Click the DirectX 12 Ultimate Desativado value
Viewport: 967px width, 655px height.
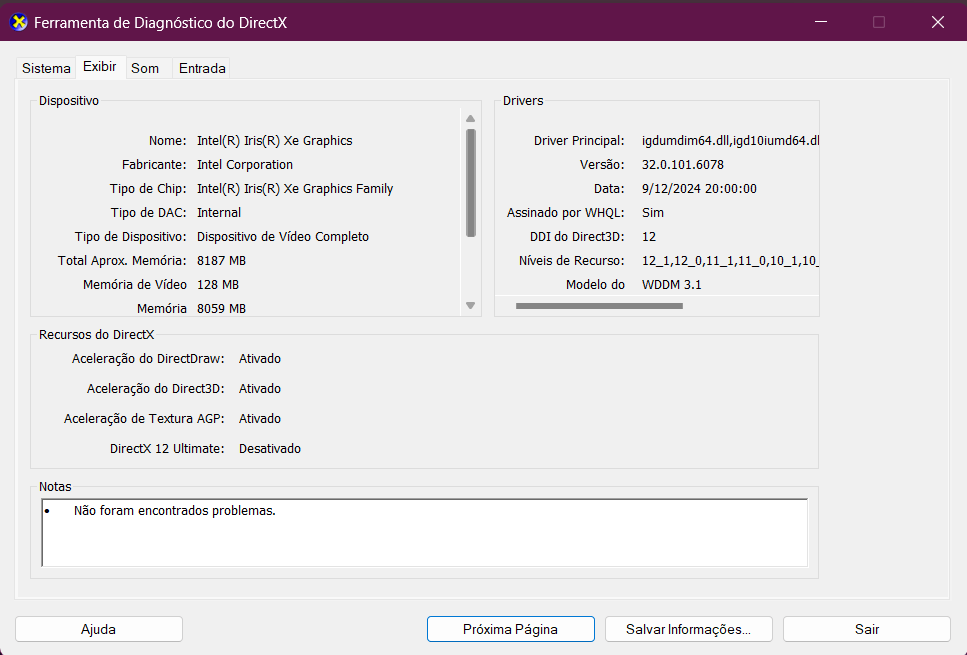[x=270, y=449]
